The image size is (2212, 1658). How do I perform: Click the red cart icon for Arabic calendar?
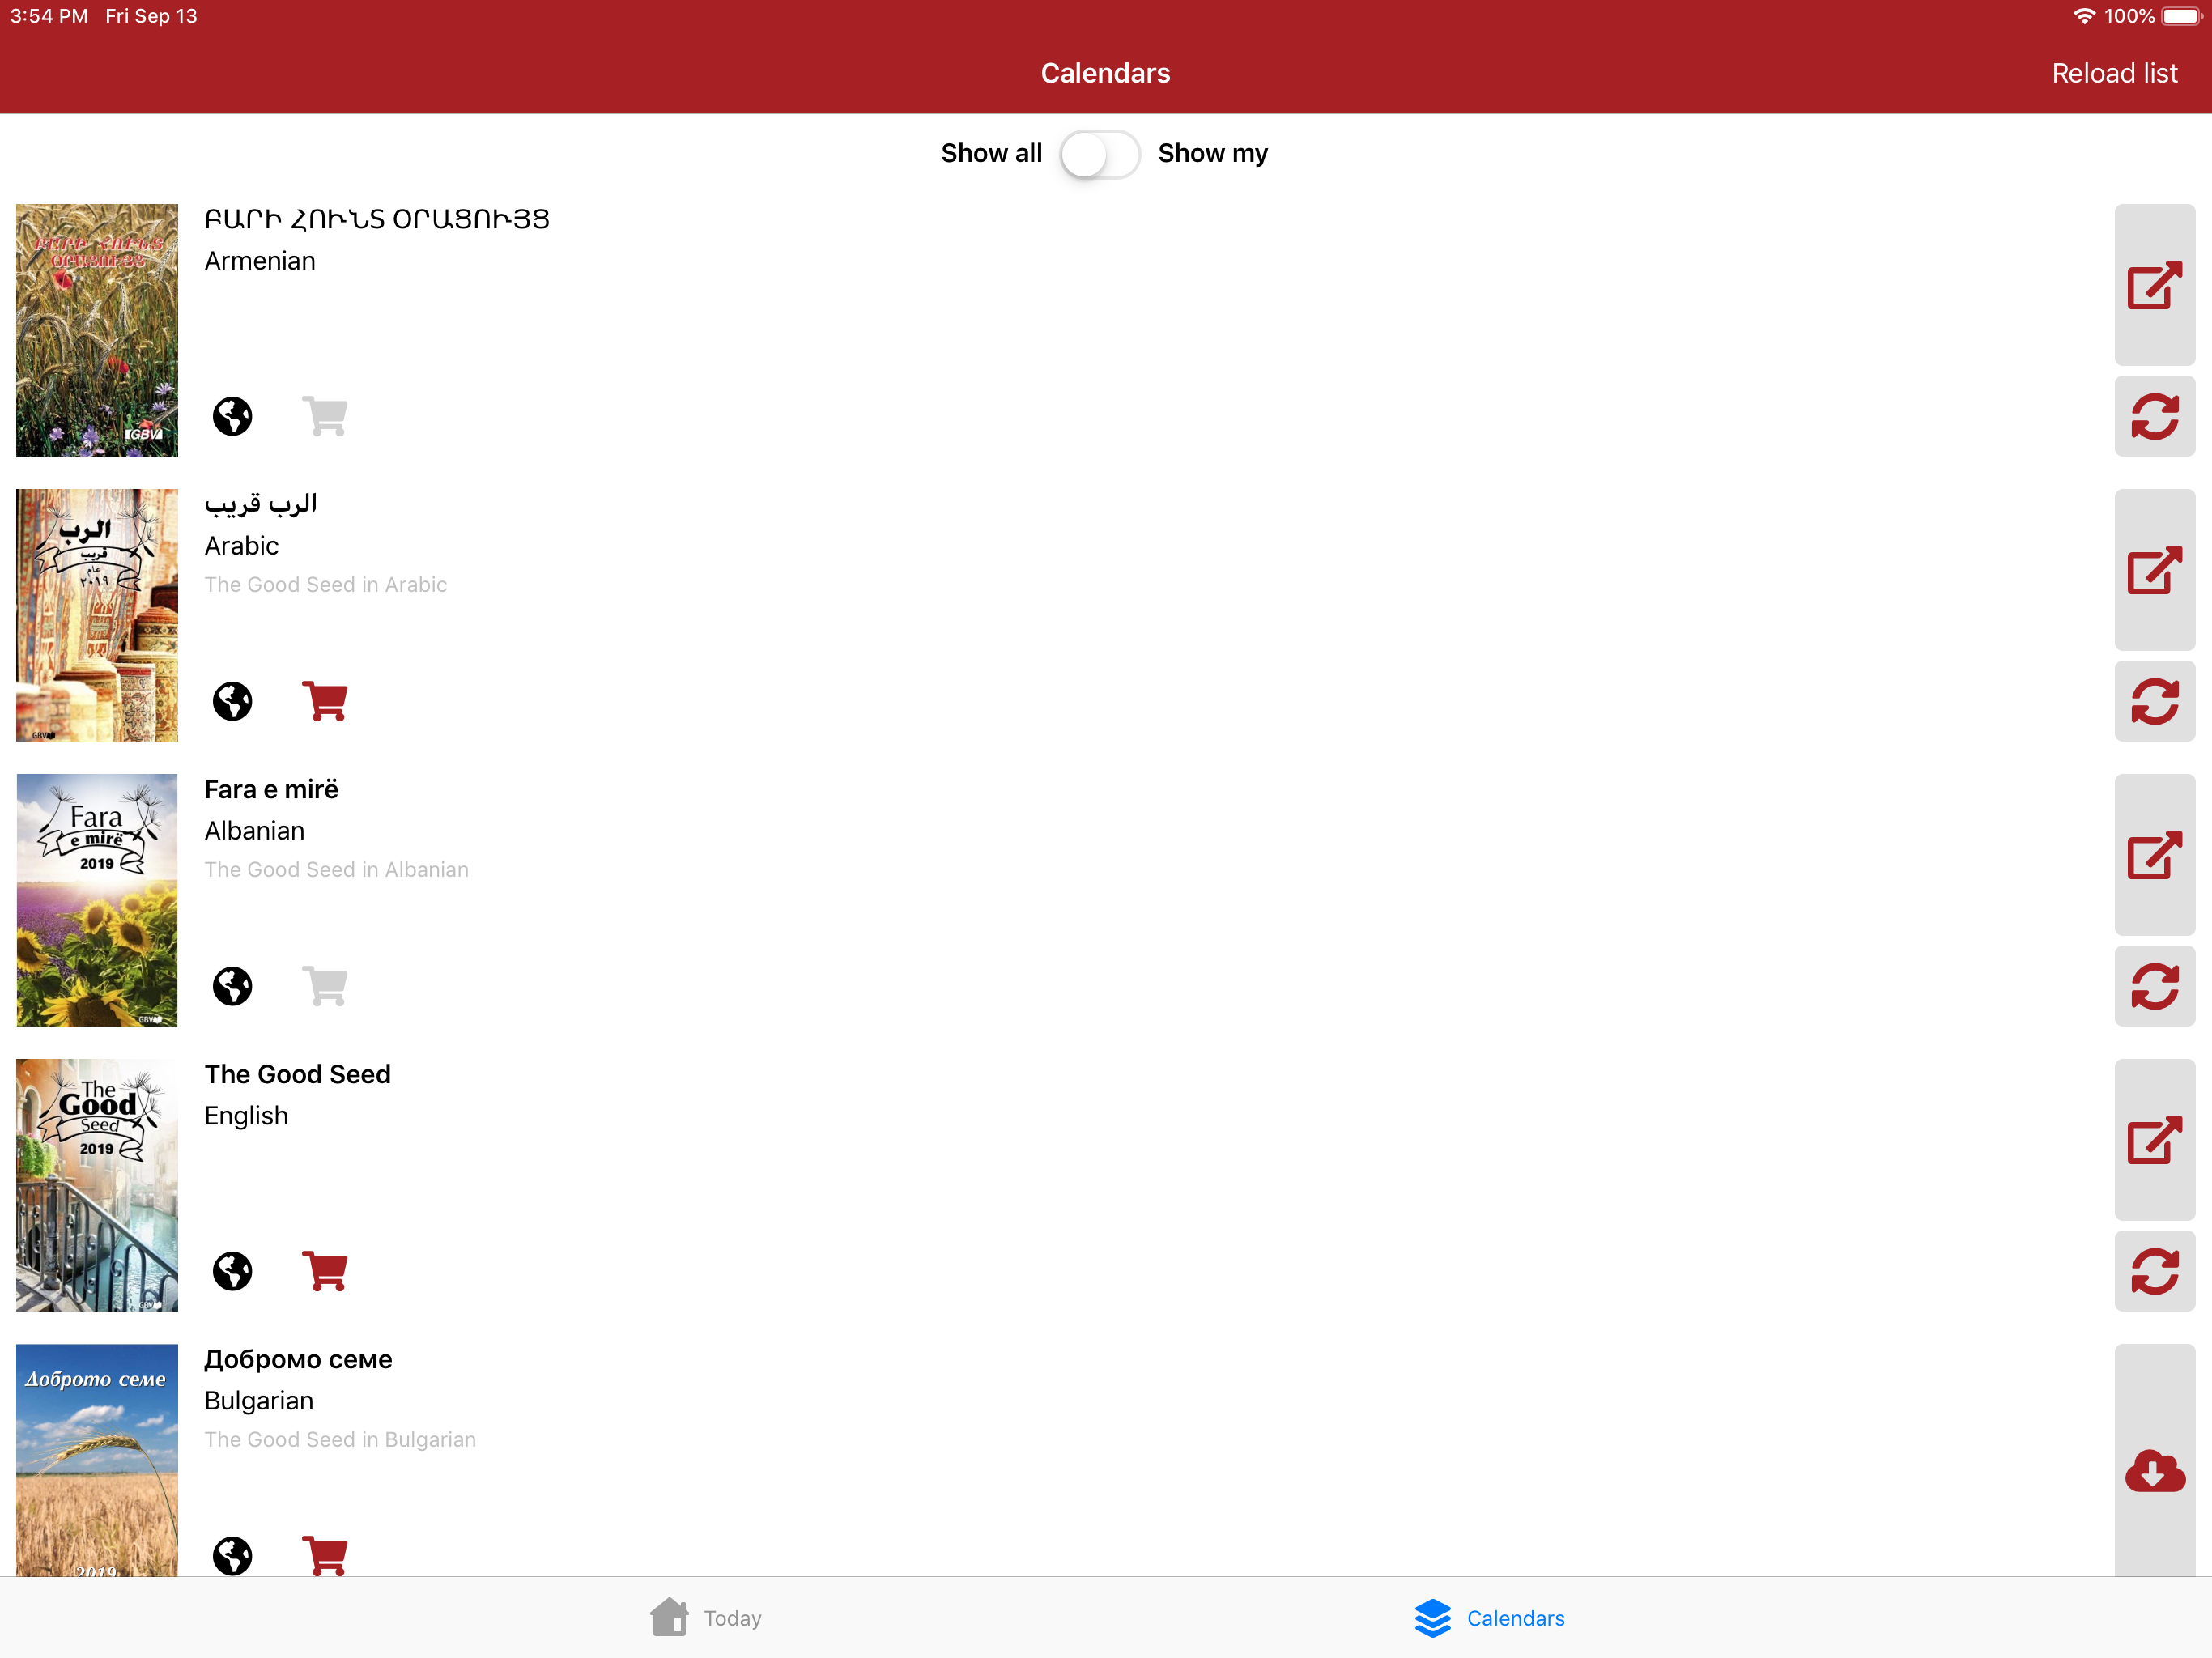point(325,701)
